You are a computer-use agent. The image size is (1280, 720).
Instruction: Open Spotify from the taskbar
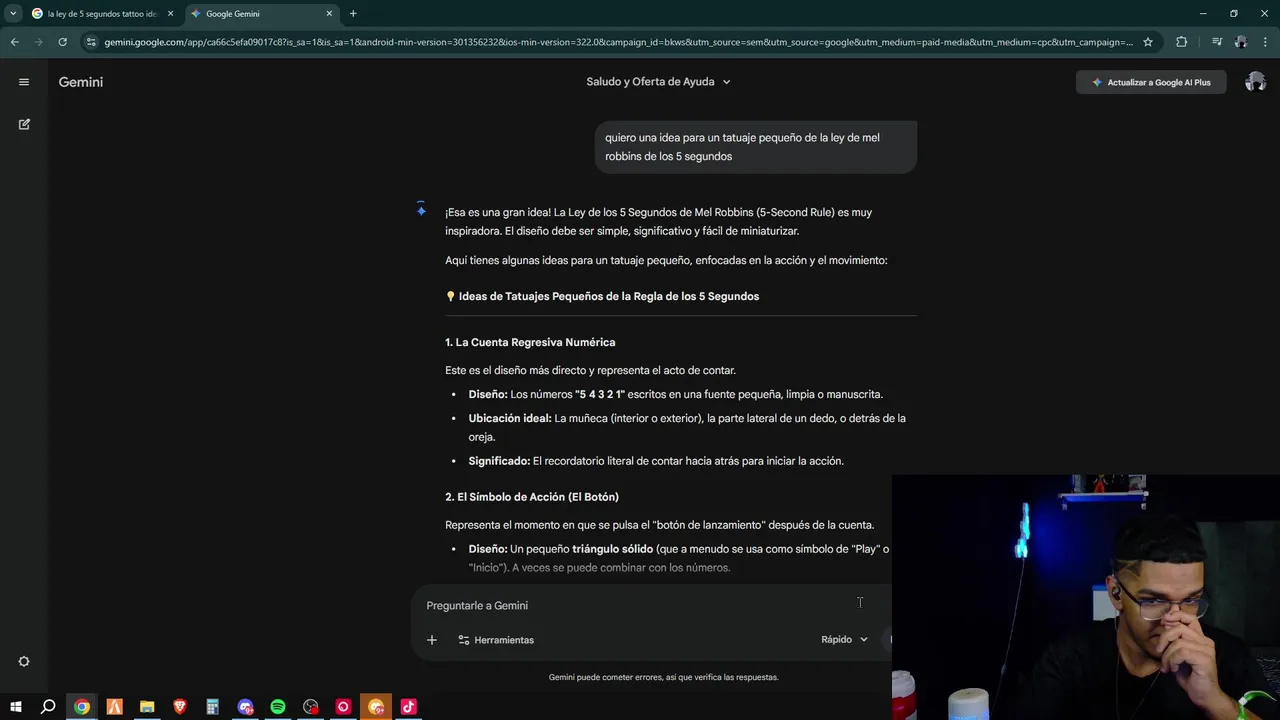278,707
